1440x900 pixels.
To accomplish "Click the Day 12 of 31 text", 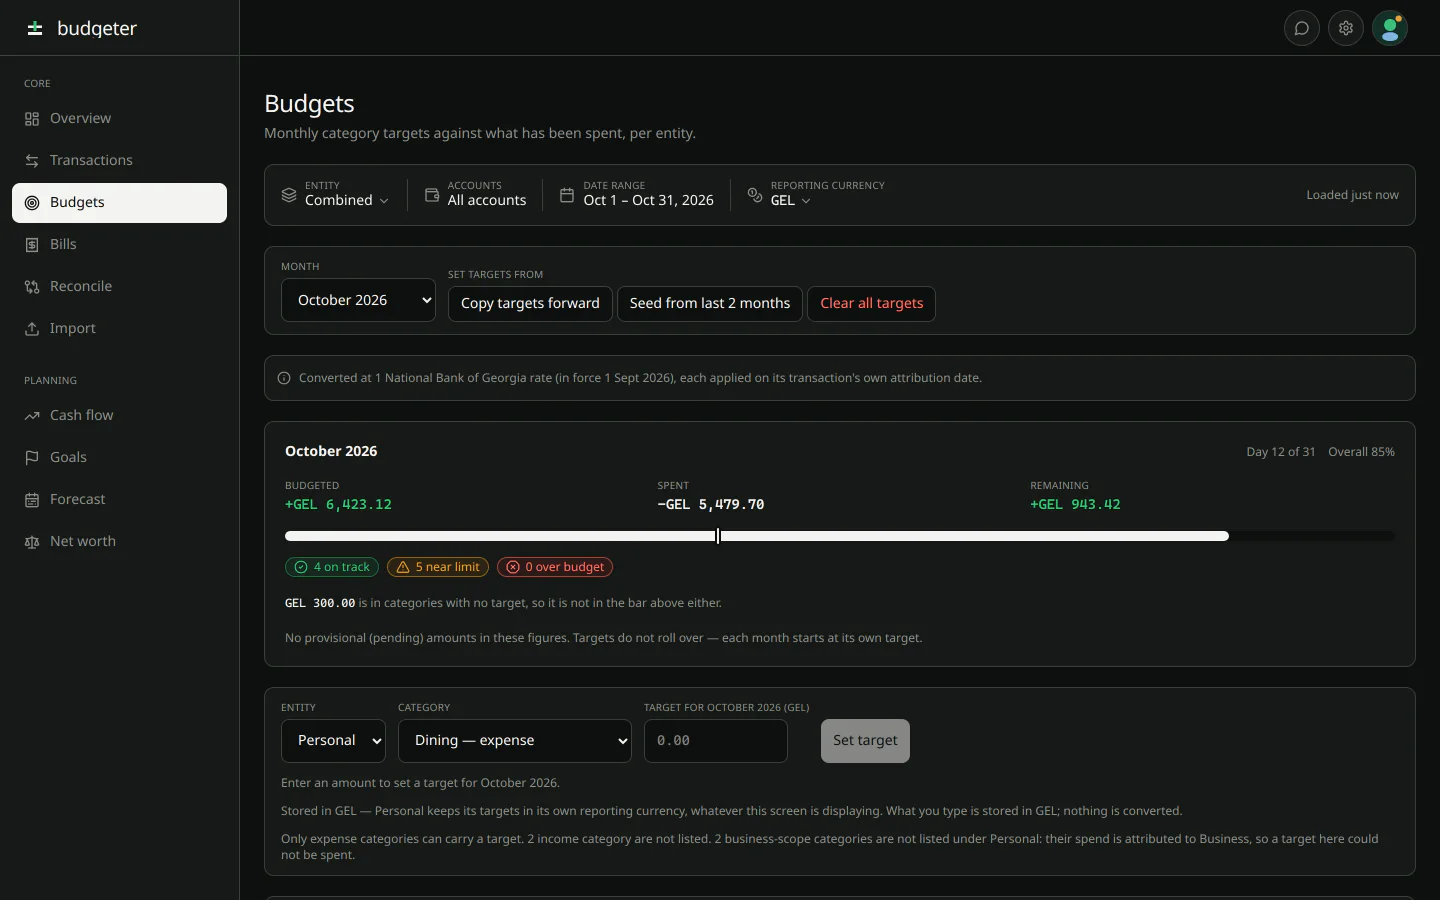I will [x=1281, y=452].
